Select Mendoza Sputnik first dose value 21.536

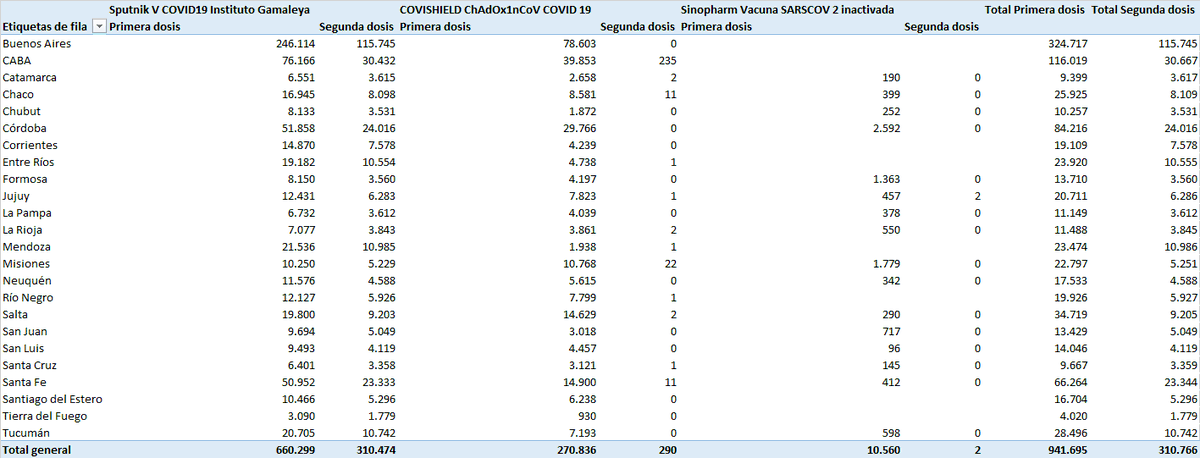(298, 247)
